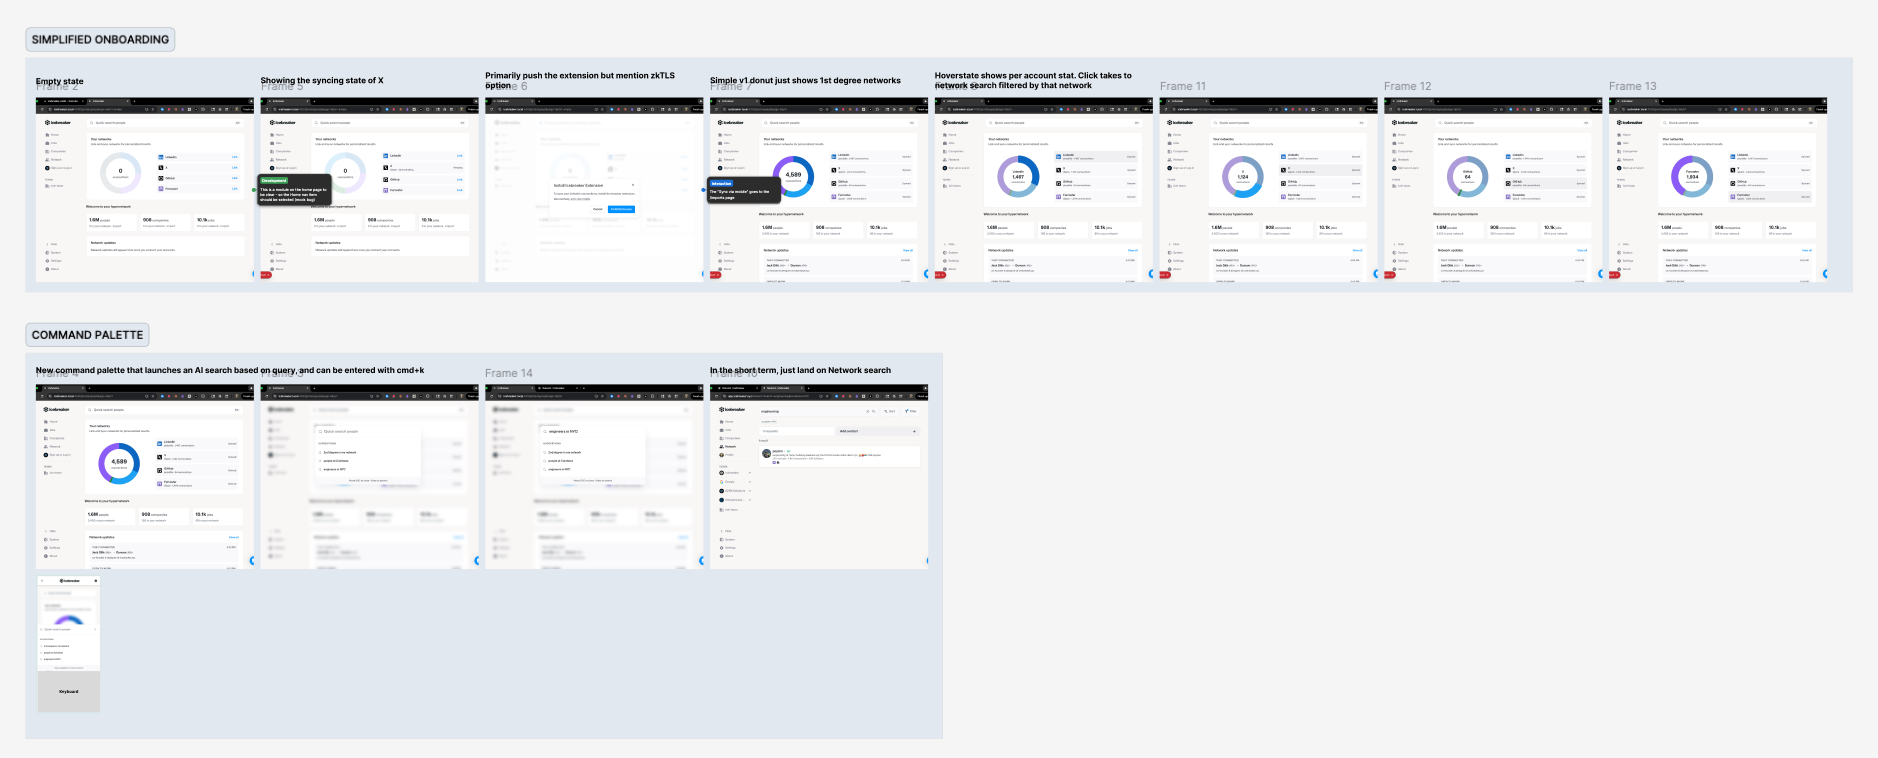Select the SIMPLIFIED ONBOARDING section label
Image resolution: width=1878 pixels, height=758 pixels.
click(100, 40)
